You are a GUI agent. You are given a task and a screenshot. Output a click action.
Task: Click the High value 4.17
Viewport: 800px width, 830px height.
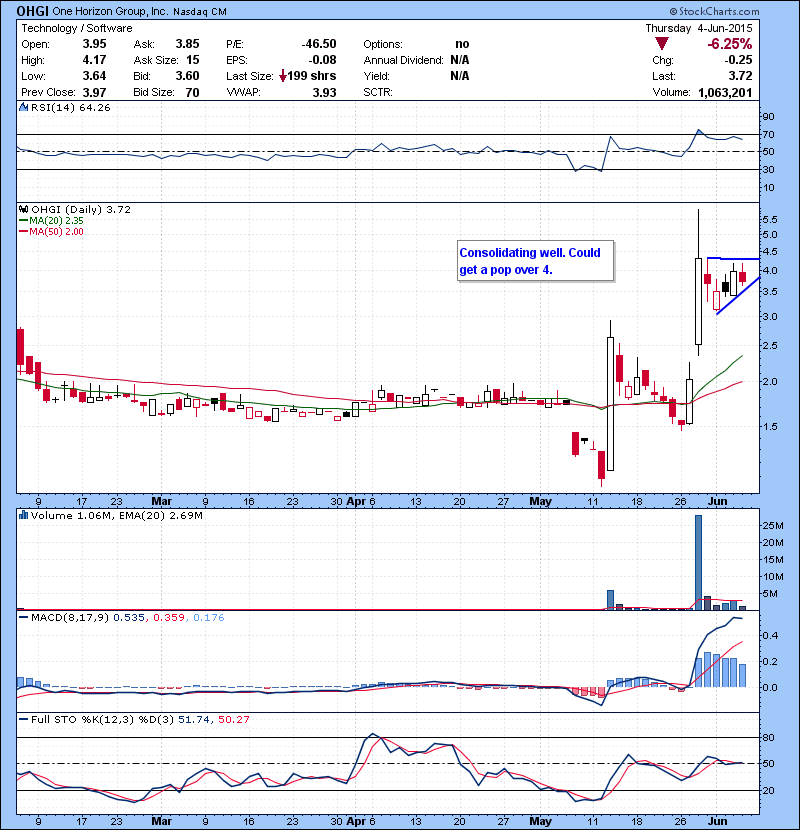tap(94, 60)
